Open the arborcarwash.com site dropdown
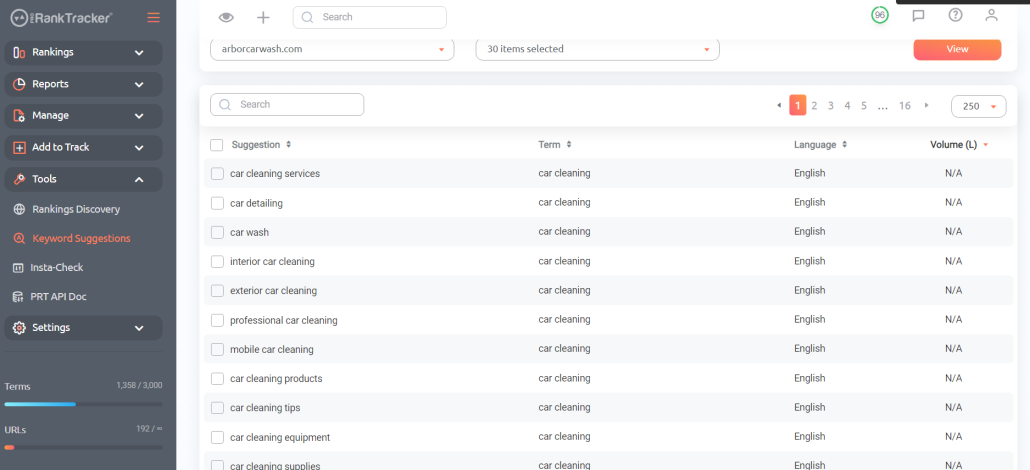 [332, 49]
